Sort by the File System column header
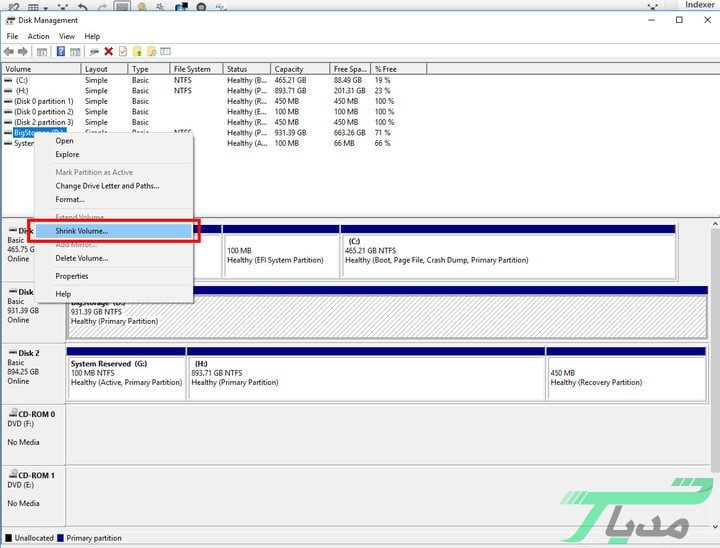The height and width of the screenshot is (548, 720). tap(192, 69)
